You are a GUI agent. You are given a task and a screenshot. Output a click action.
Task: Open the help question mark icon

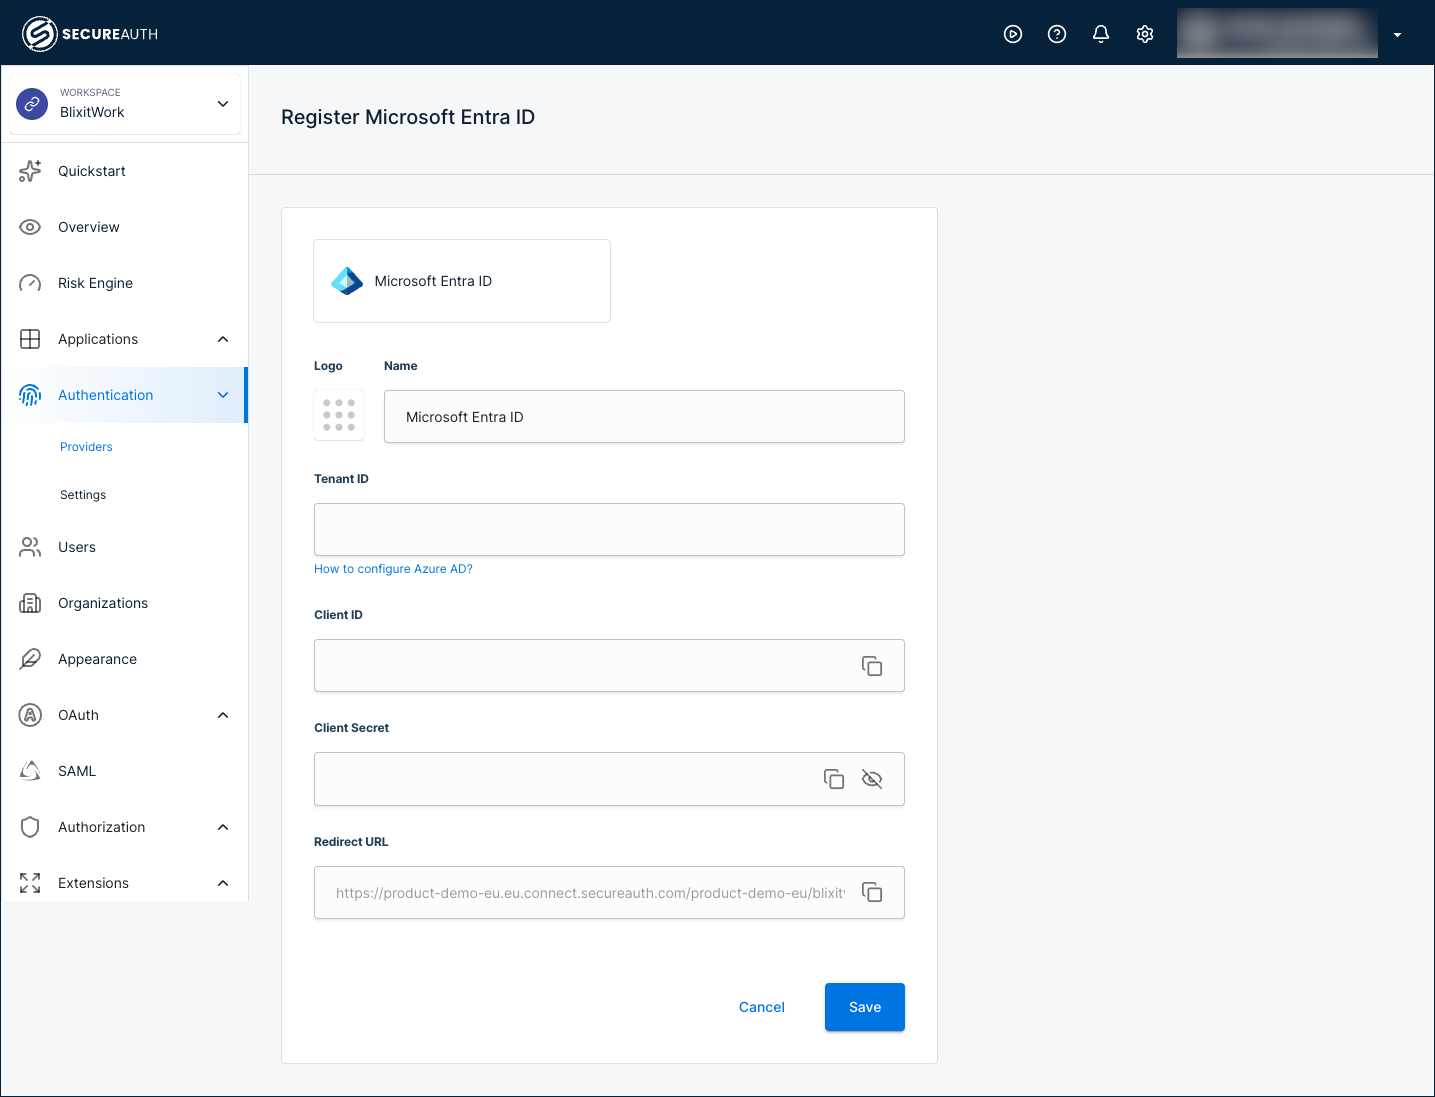click(1057, 34)
